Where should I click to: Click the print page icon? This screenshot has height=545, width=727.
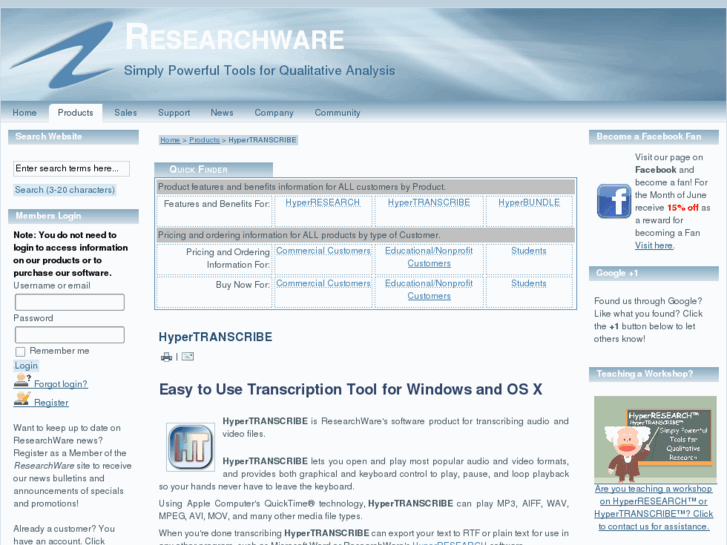click(x=166, y=357)
